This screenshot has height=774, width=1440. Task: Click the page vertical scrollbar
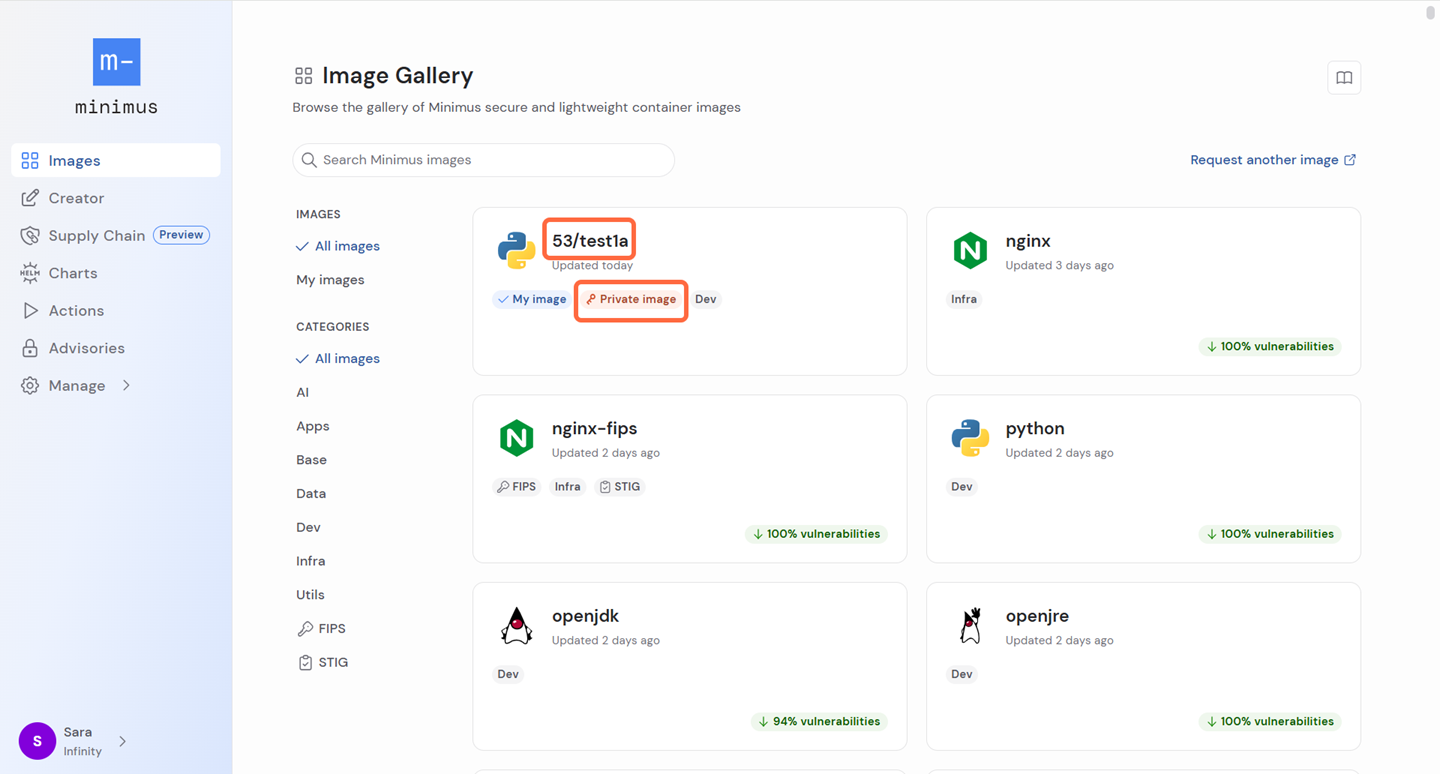pyautogui.click(x=1431, y=12)
